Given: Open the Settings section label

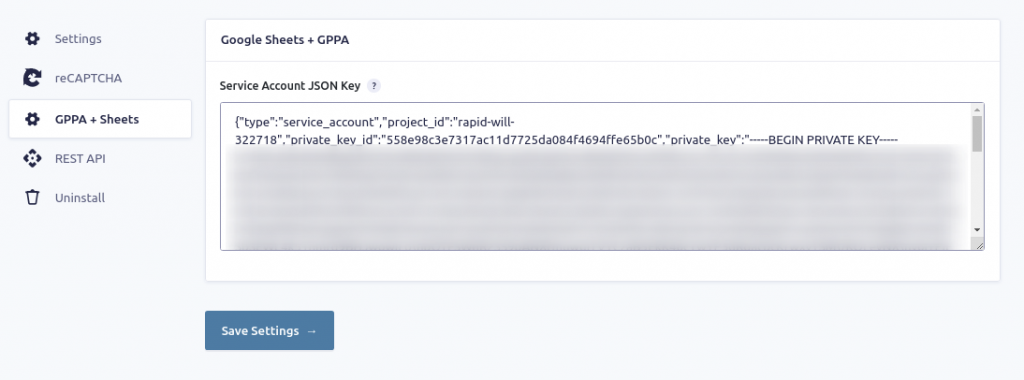Looking at the screenshot, I should [x=78, y=39].
